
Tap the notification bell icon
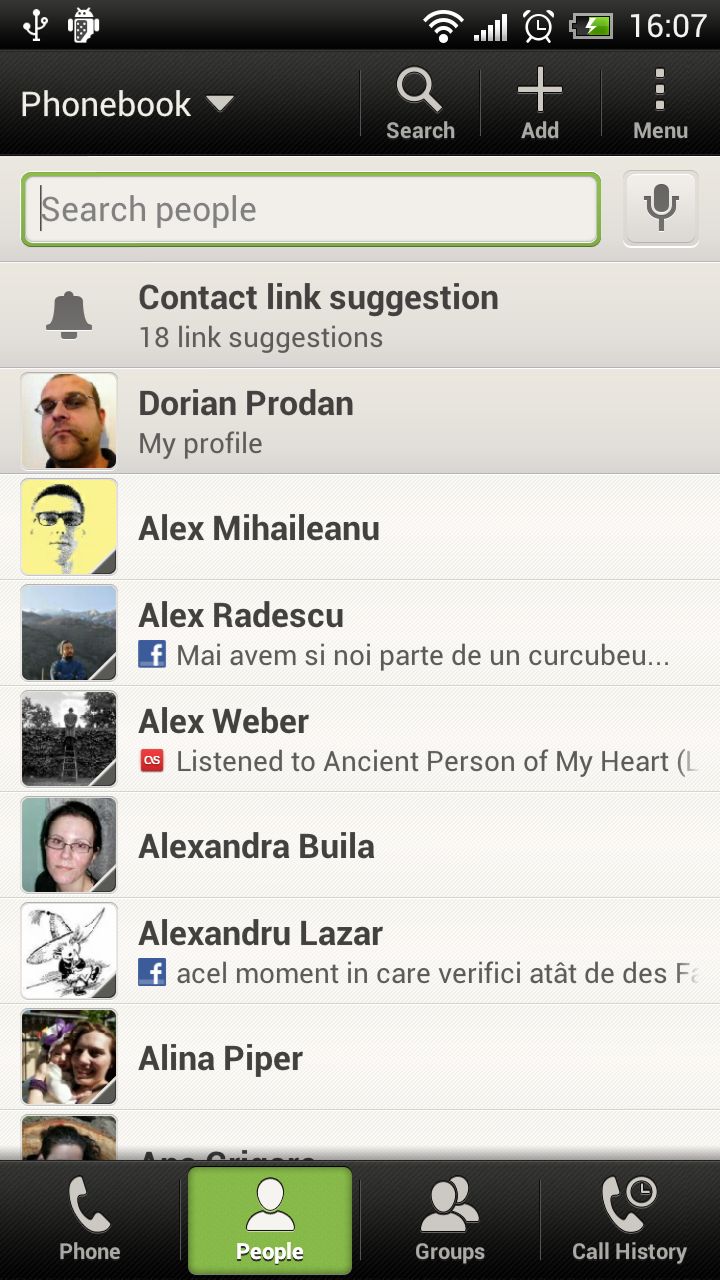69,316
